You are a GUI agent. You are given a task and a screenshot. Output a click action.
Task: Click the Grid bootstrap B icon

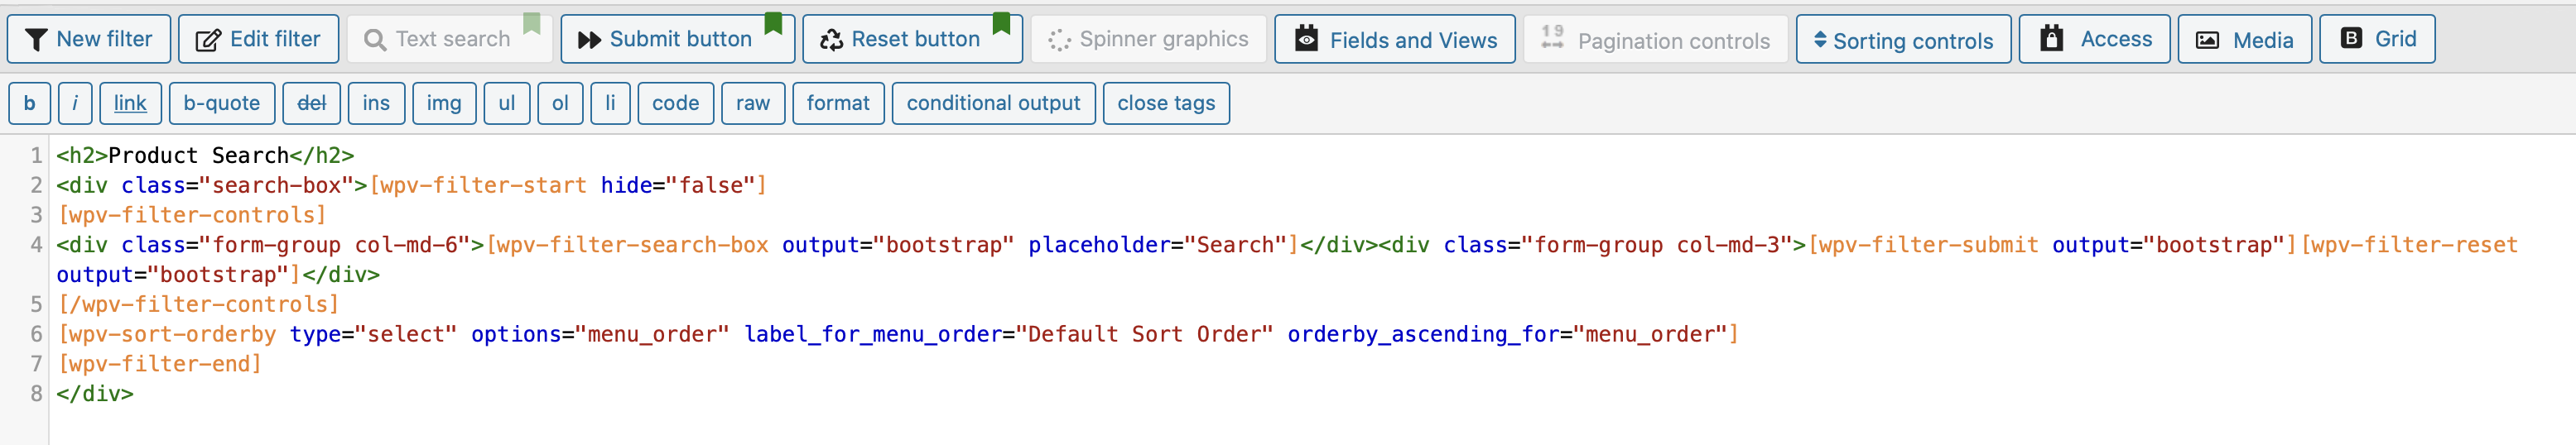pos(2352,38)
